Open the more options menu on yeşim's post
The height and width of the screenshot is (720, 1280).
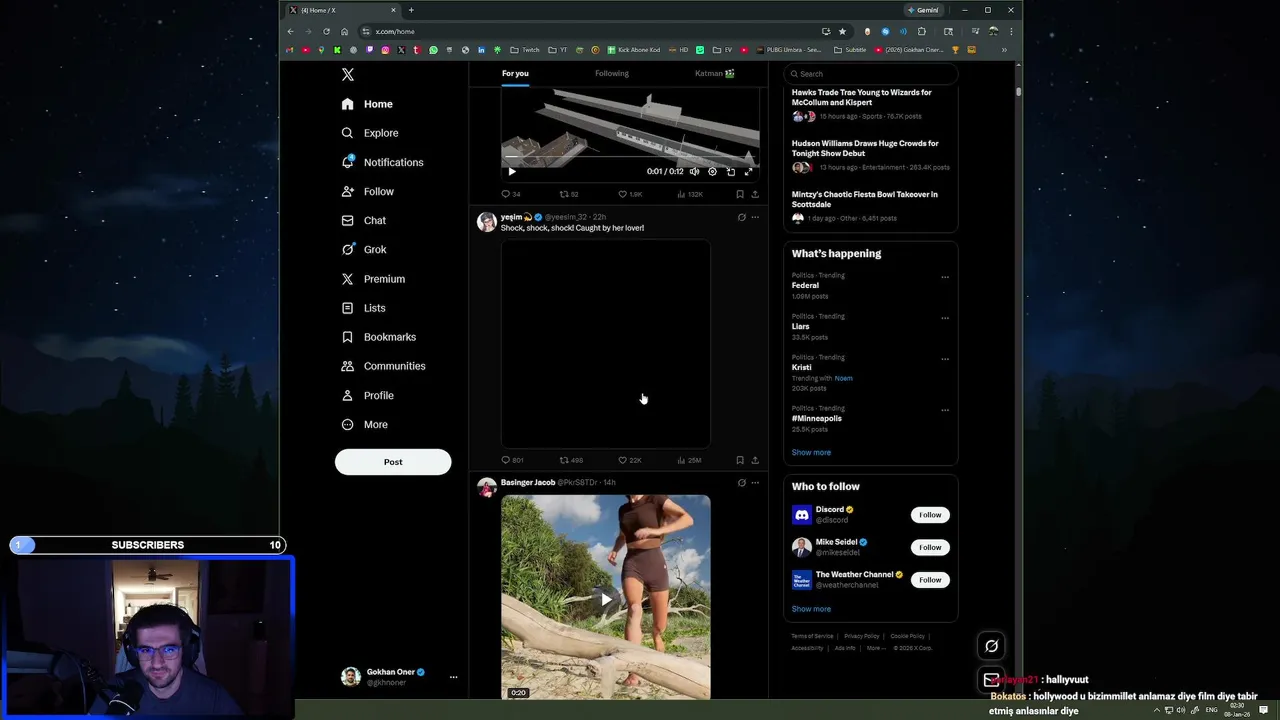(x=755, y=217)
